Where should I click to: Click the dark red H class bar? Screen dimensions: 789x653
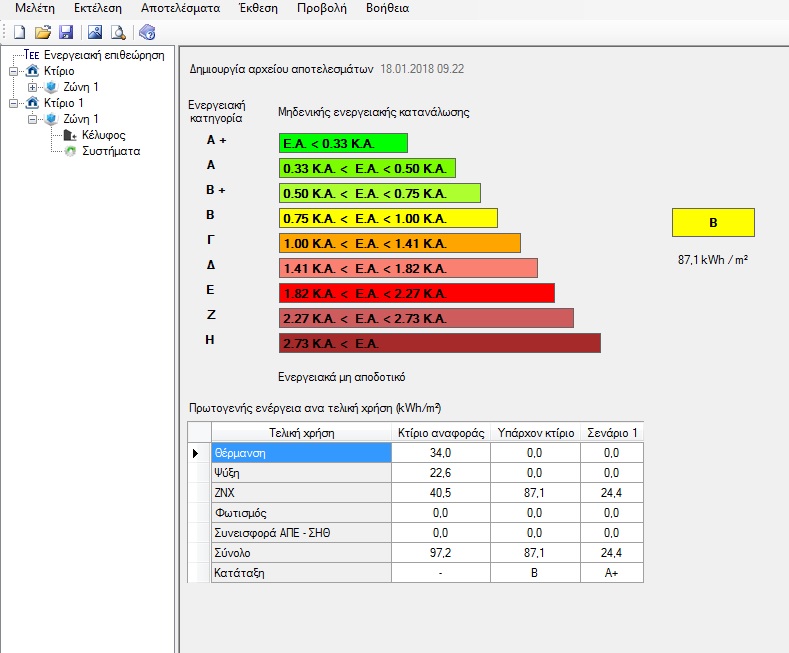tap(440, 343)
